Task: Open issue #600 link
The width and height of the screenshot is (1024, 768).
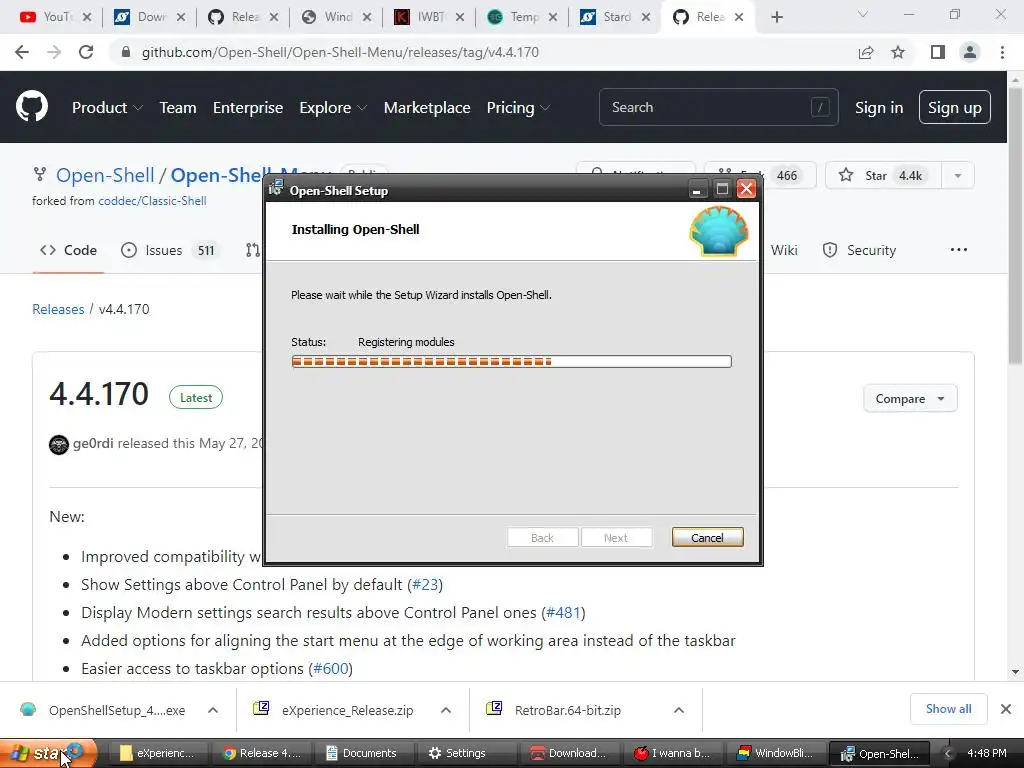Action: [330, 669]
